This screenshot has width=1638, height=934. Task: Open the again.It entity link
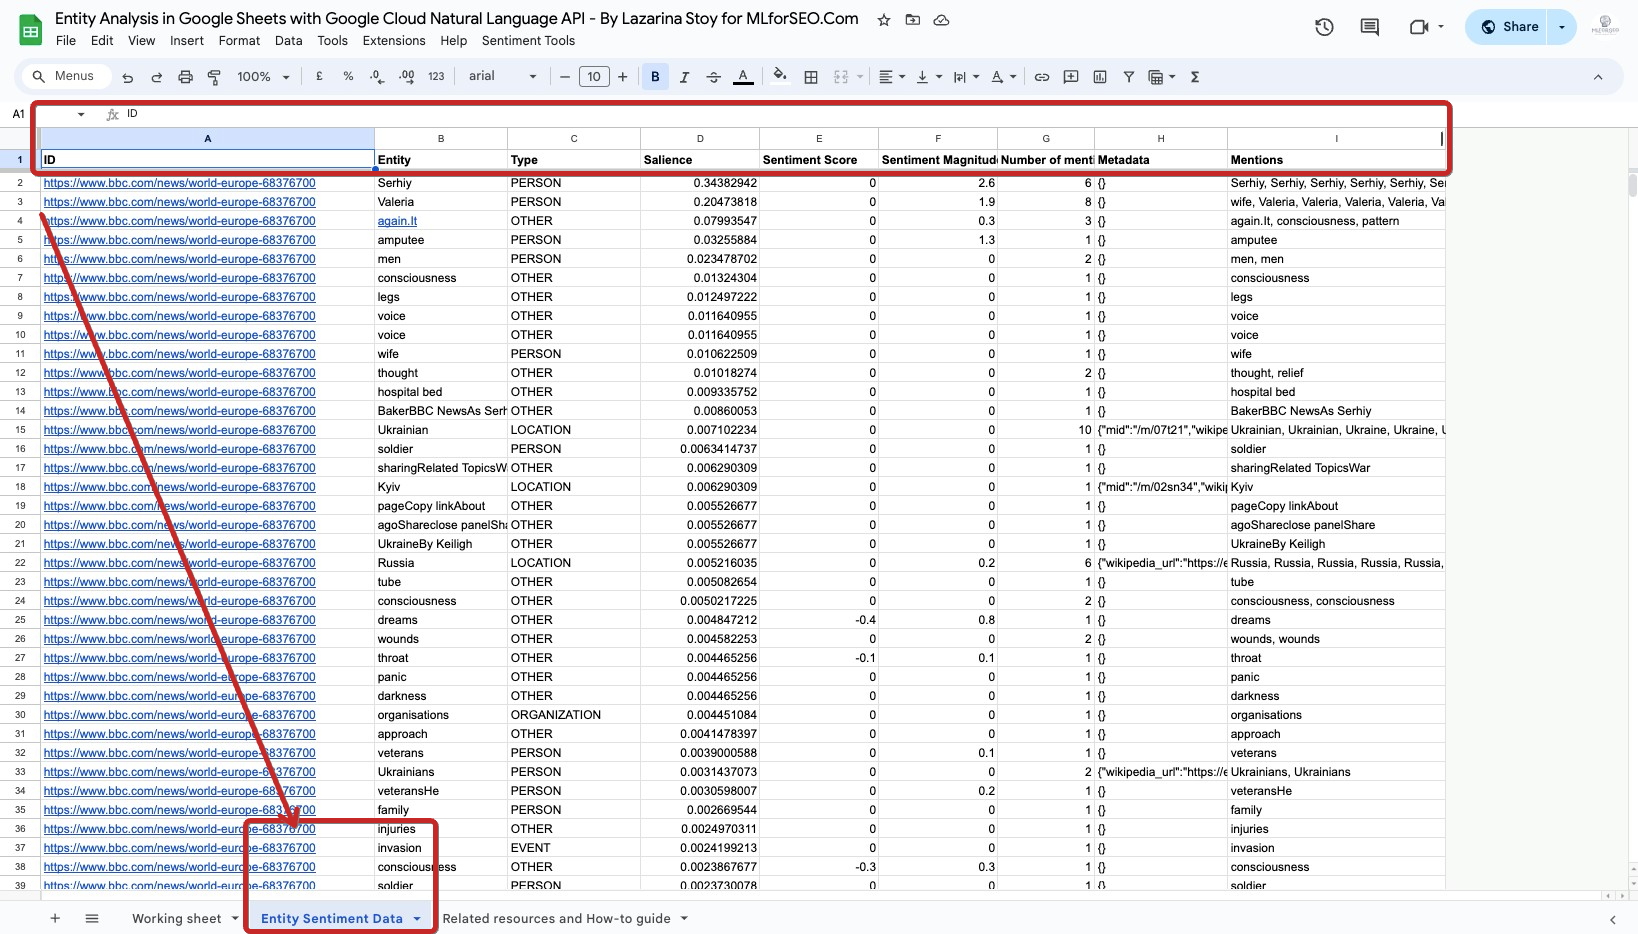pos(397,221)
